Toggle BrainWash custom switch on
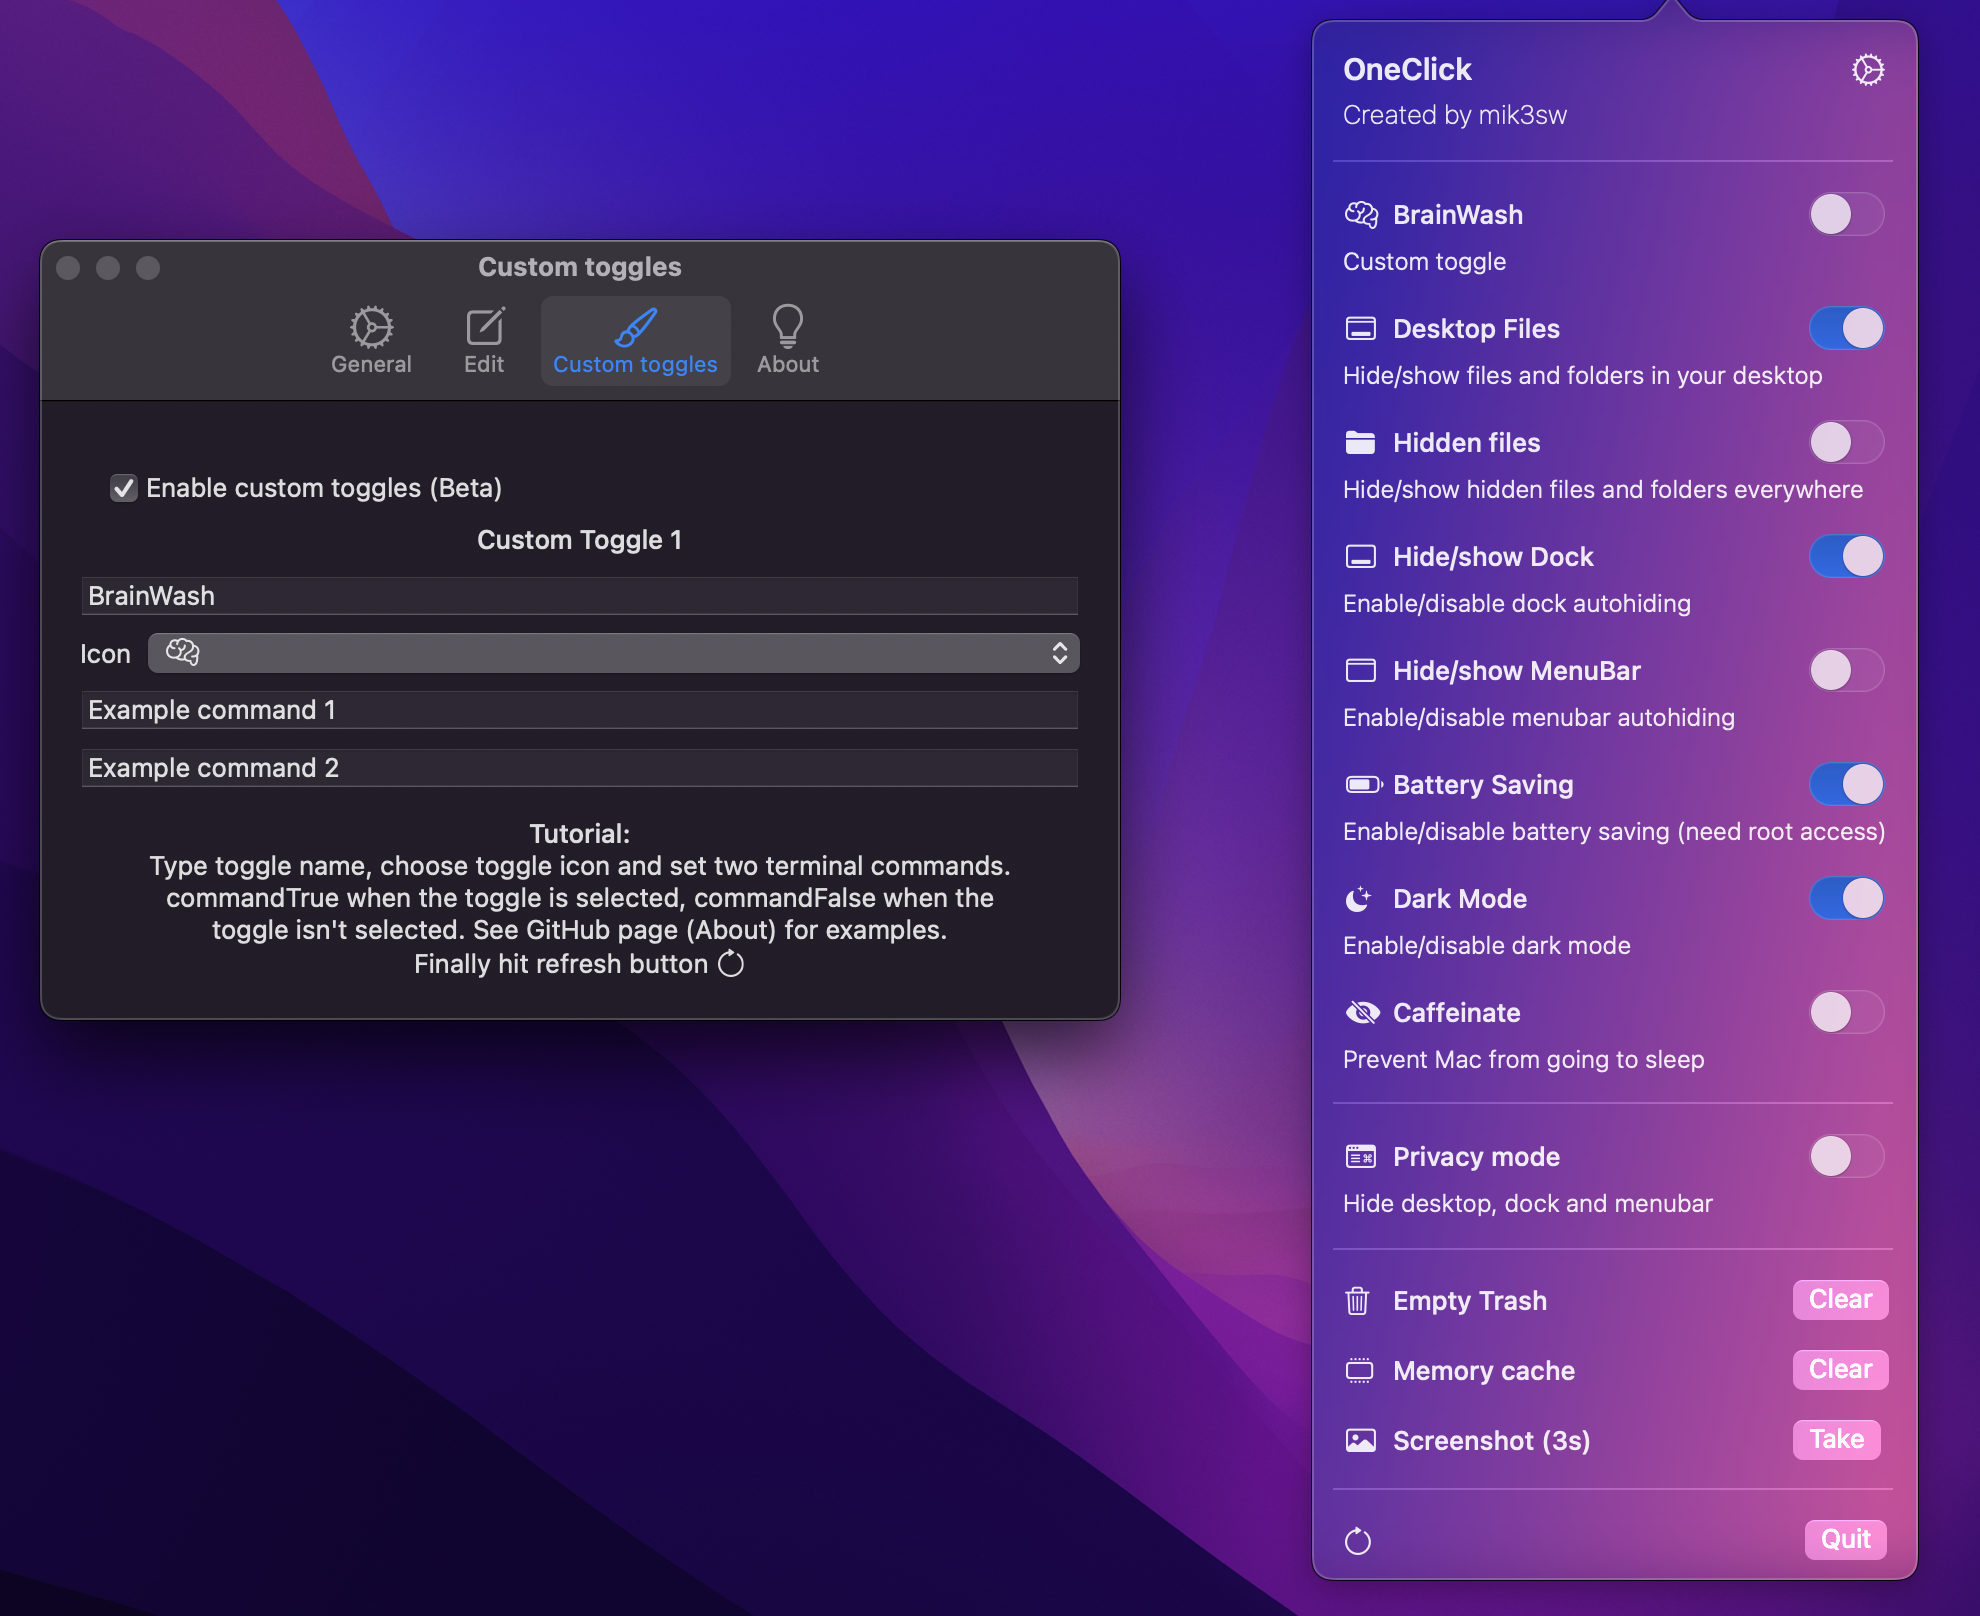This screenshot has width=1980, height=1616. click(1846, 215)
